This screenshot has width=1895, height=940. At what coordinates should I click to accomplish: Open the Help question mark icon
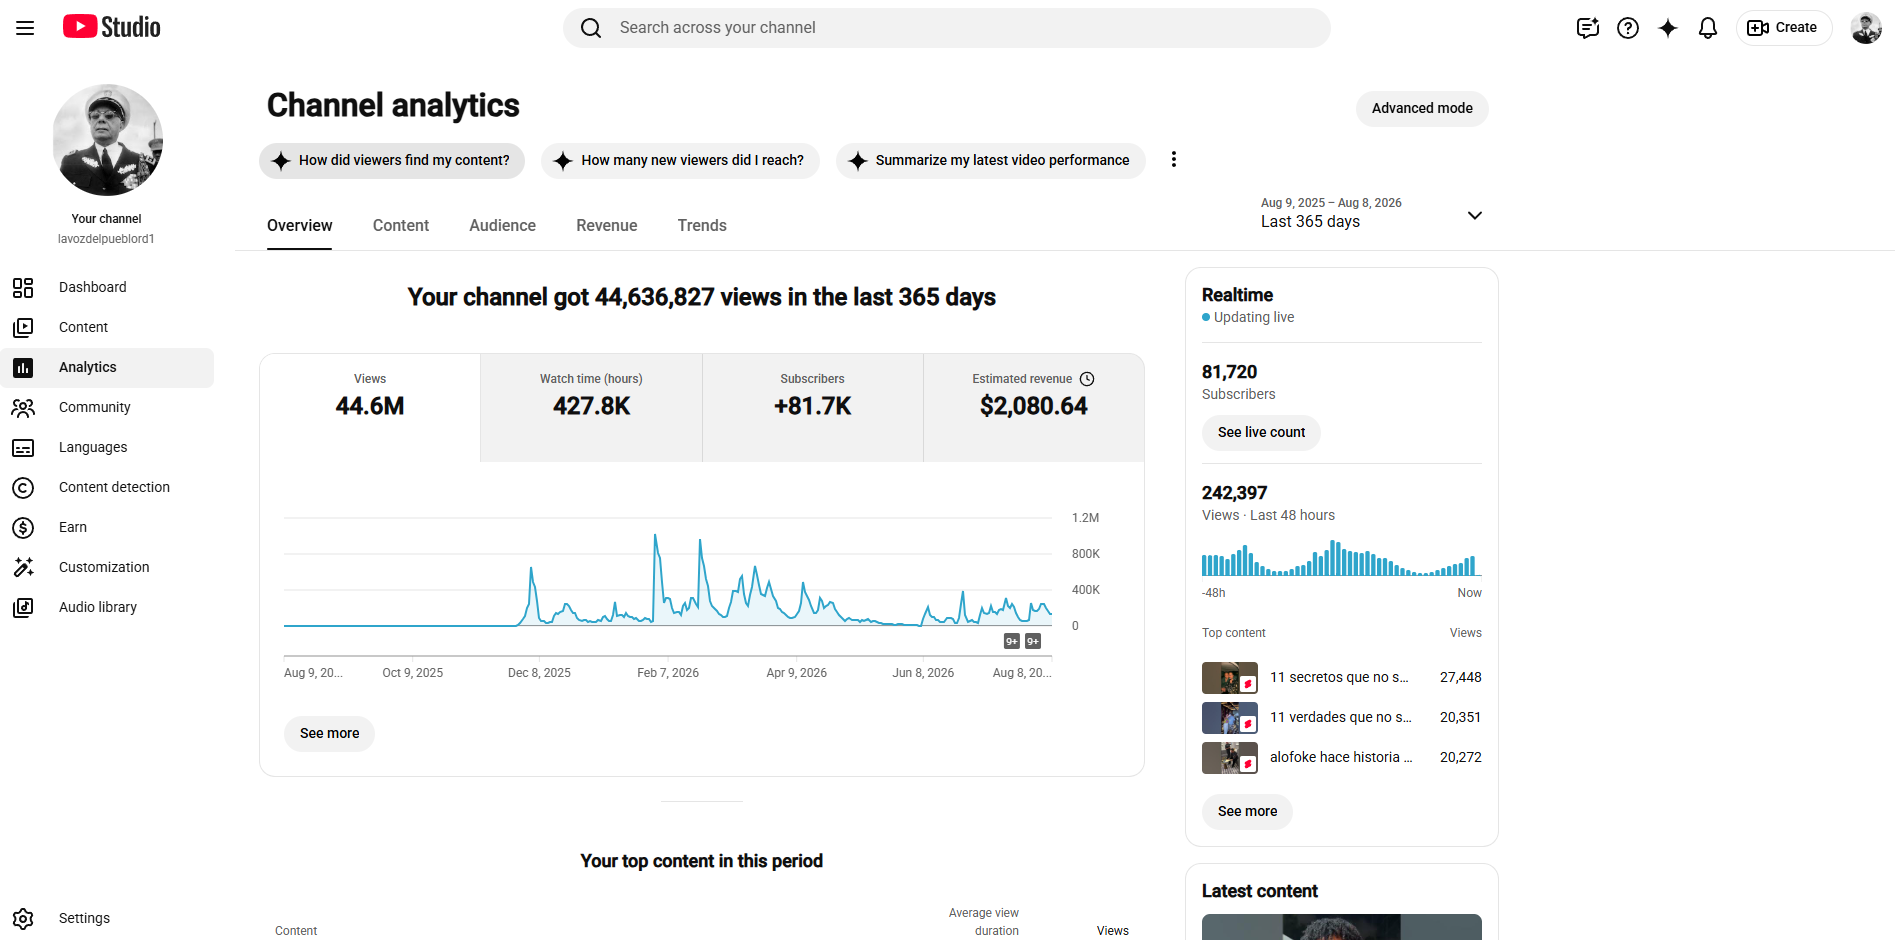[1628, 28]
